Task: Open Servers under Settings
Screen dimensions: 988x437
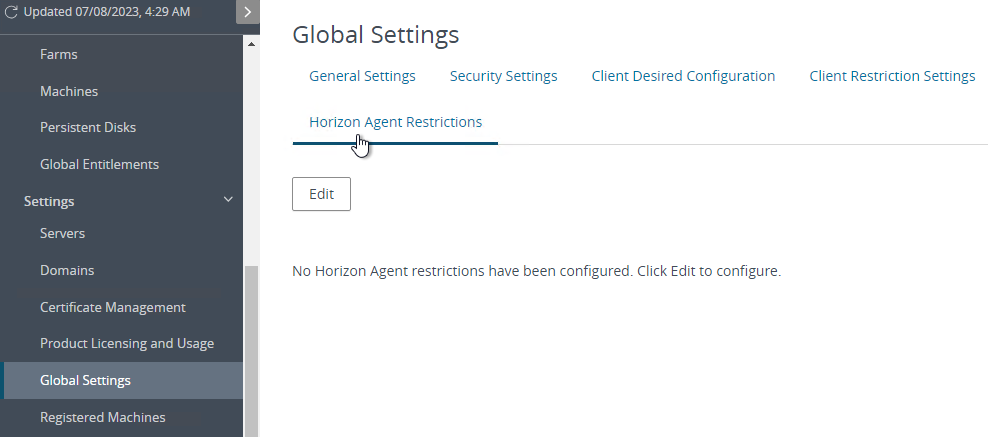Action: coord(62,233)
